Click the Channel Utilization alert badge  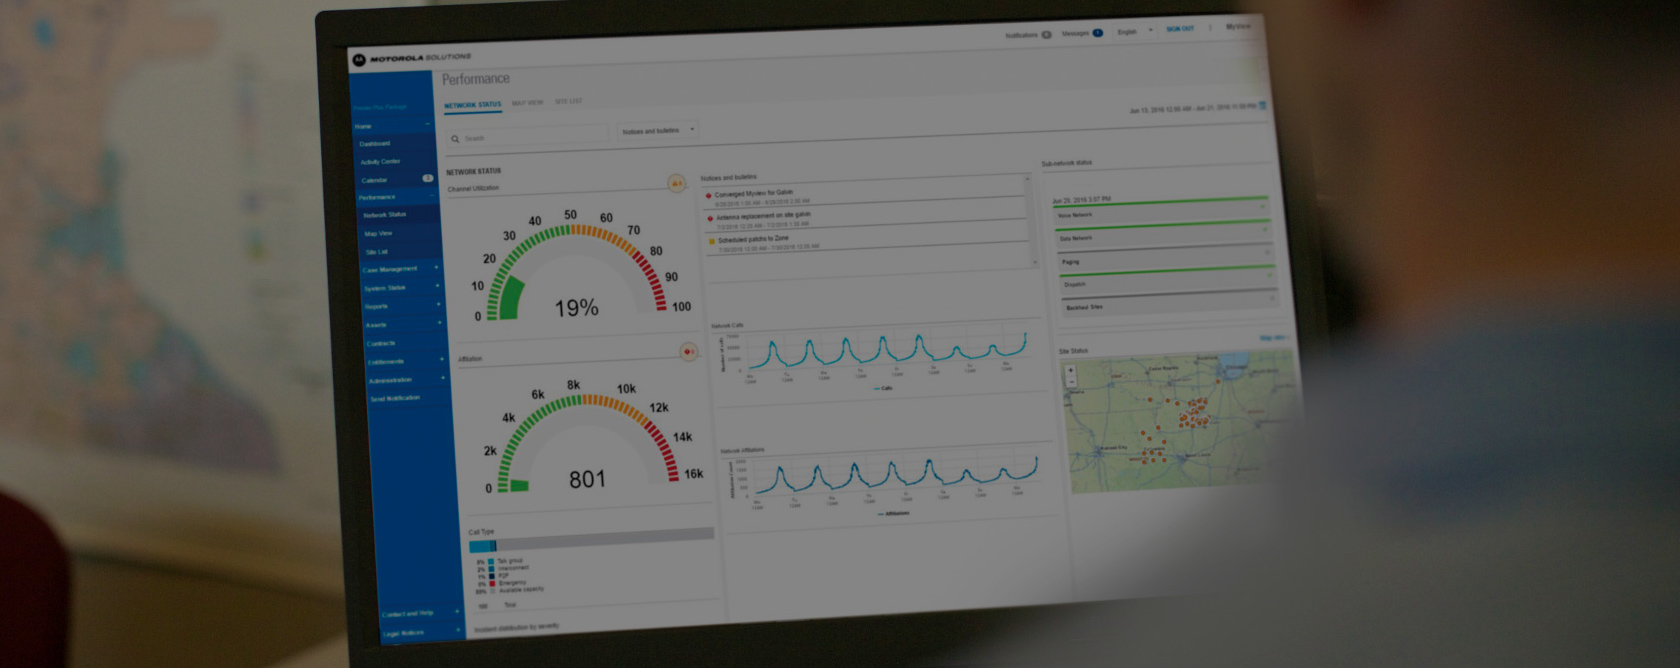[677, 183]
